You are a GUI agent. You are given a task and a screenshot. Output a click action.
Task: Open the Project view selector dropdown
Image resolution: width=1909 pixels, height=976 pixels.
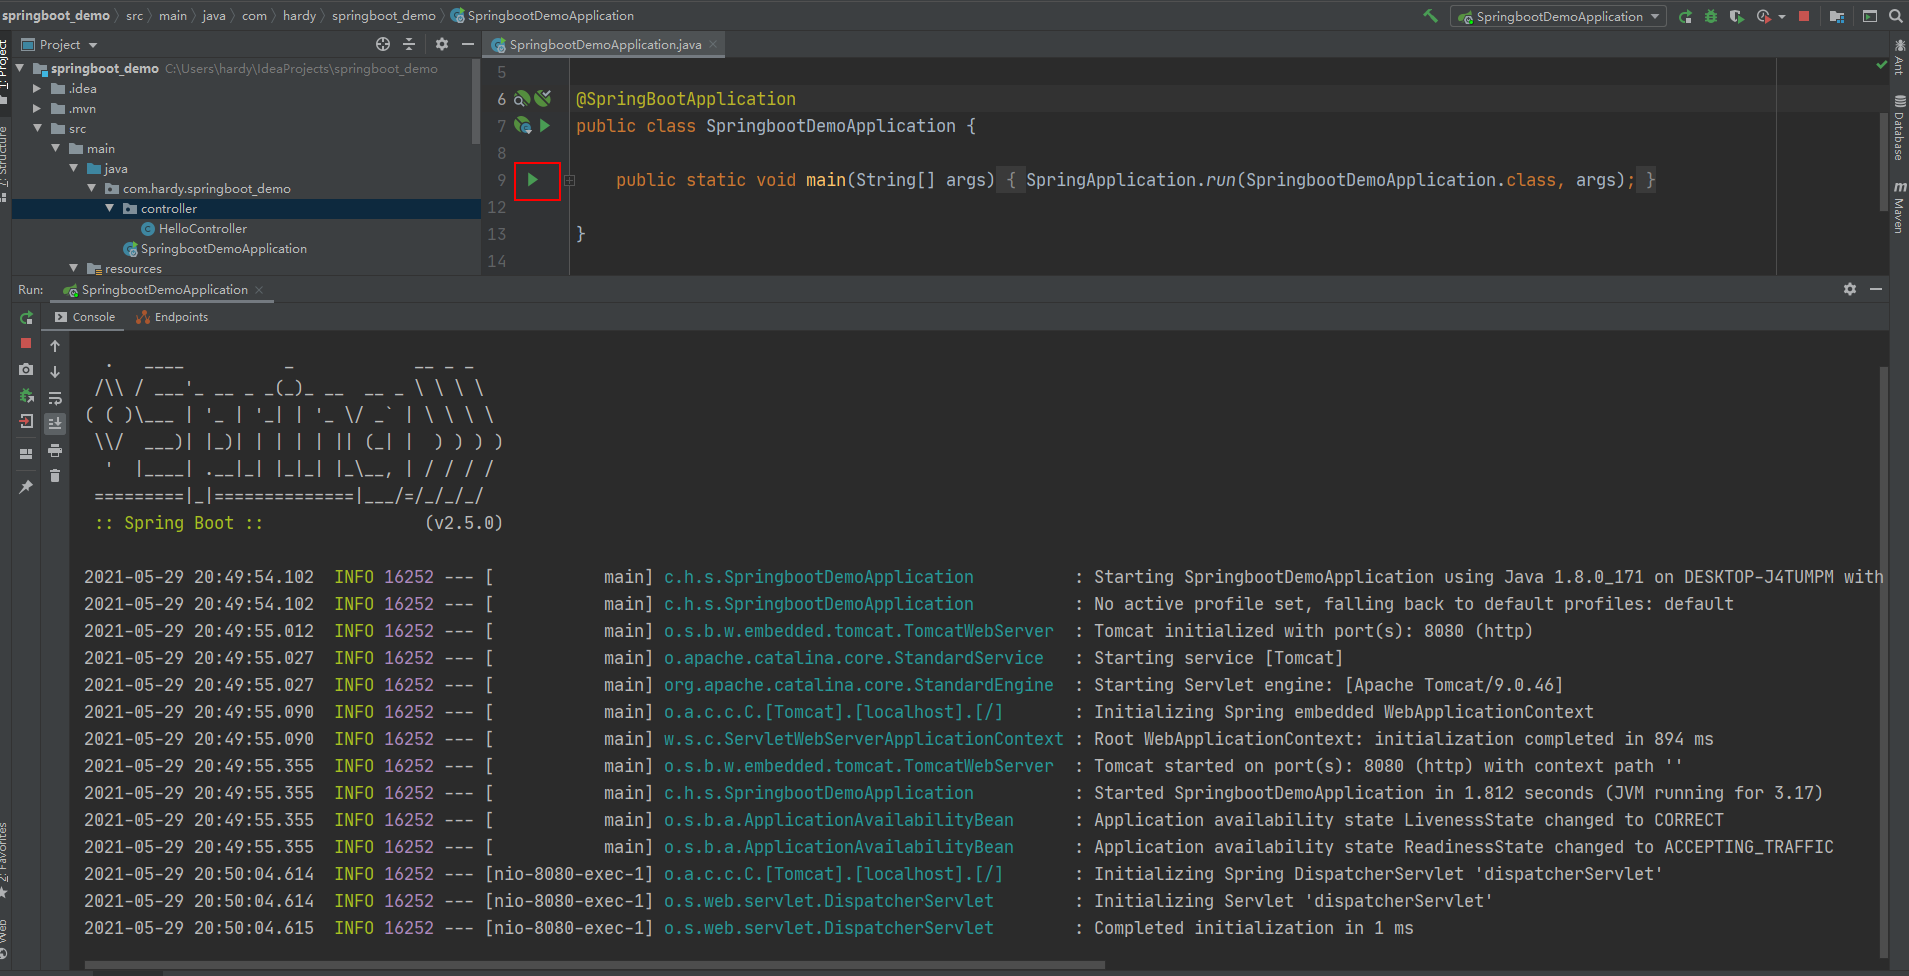[x=60, y=44]
